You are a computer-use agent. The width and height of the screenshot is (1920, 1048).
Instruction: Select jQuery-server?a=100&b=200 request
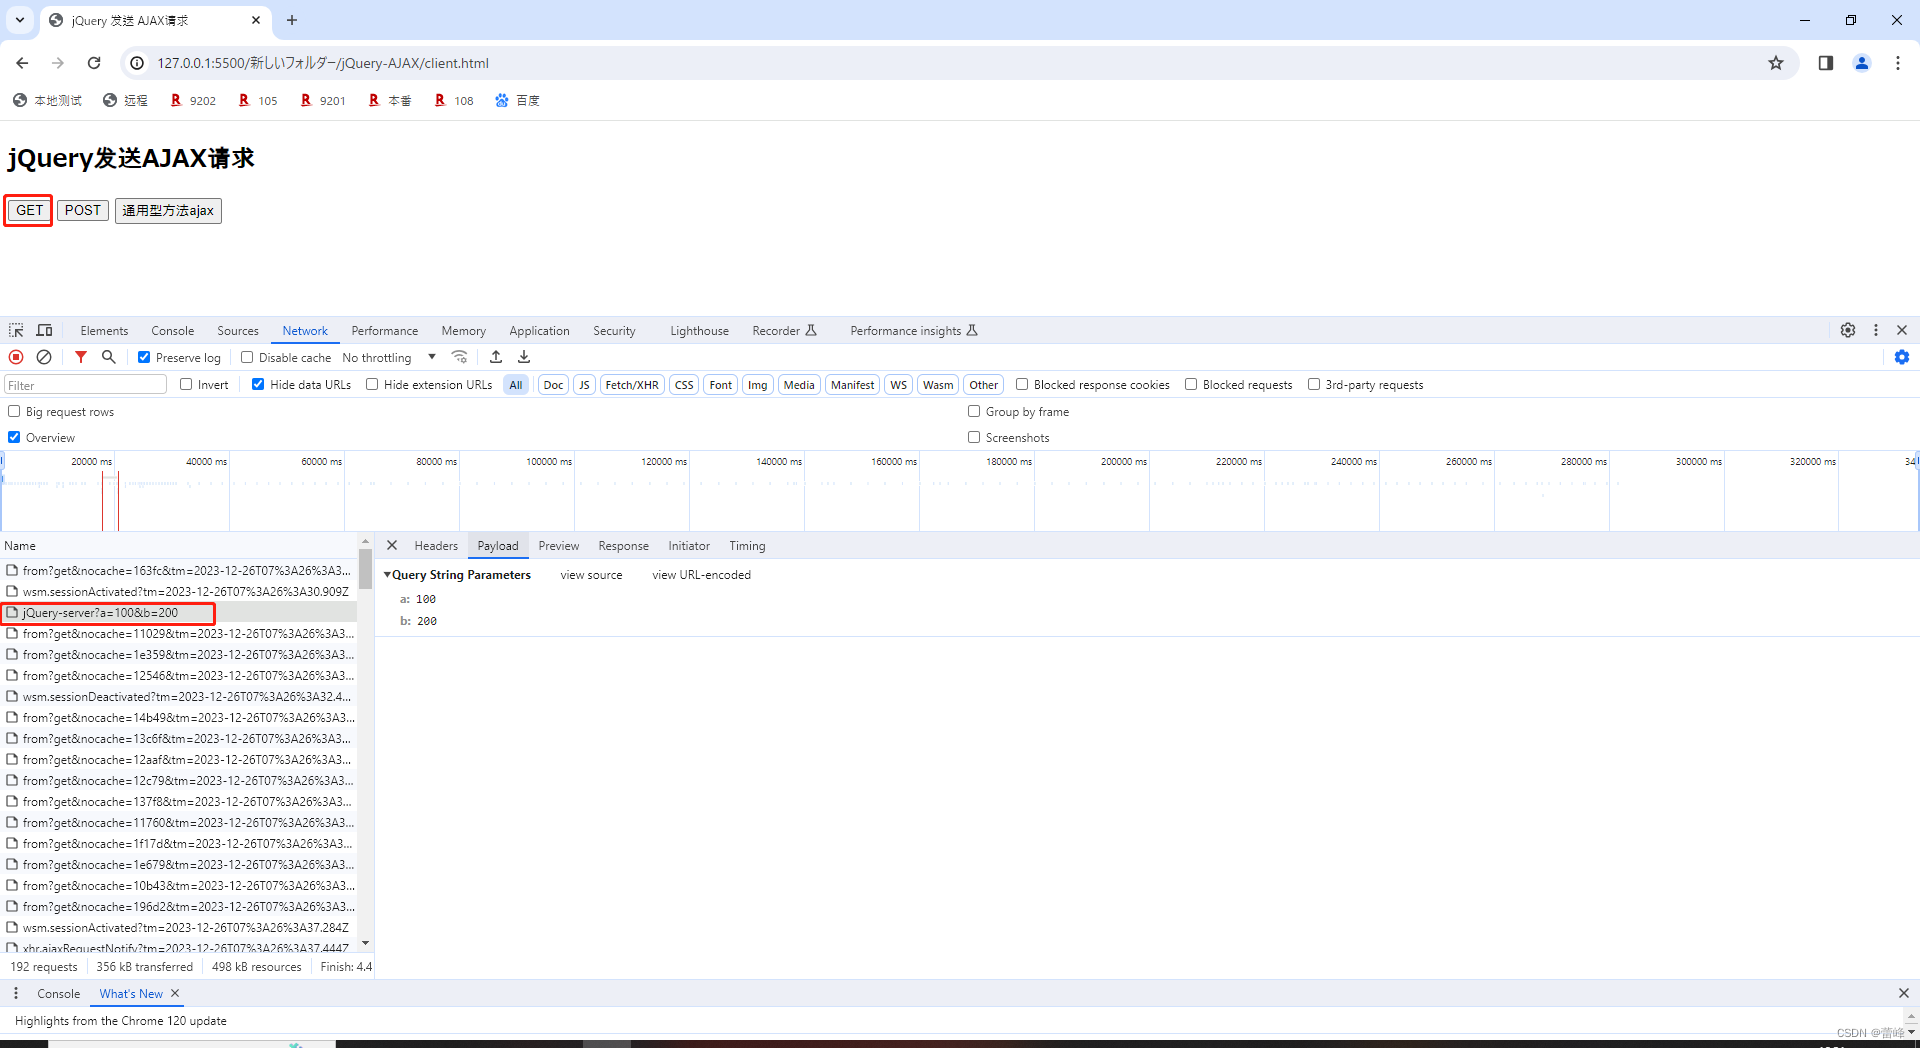click(x=178, y=613)
